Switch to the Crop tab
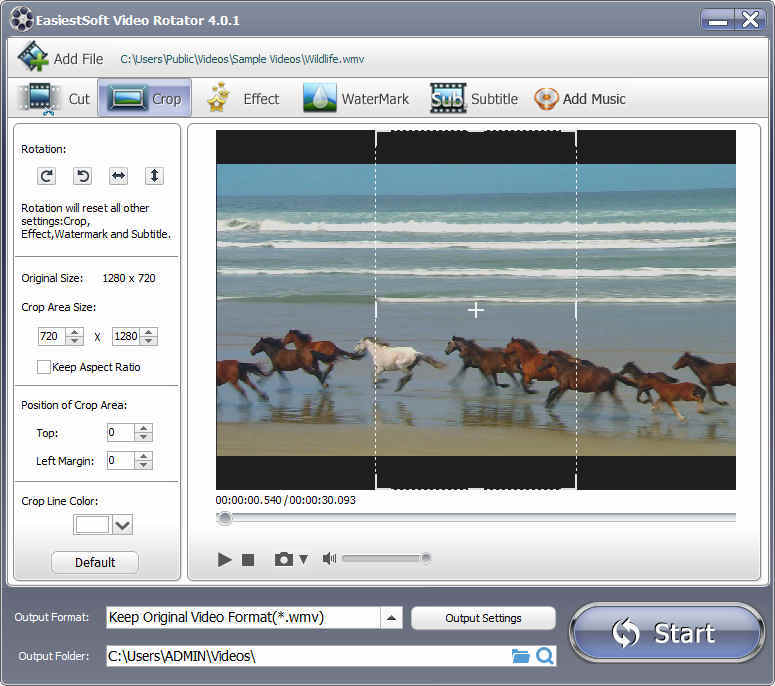Screen dimensions: 775x686 coord(144,98)
